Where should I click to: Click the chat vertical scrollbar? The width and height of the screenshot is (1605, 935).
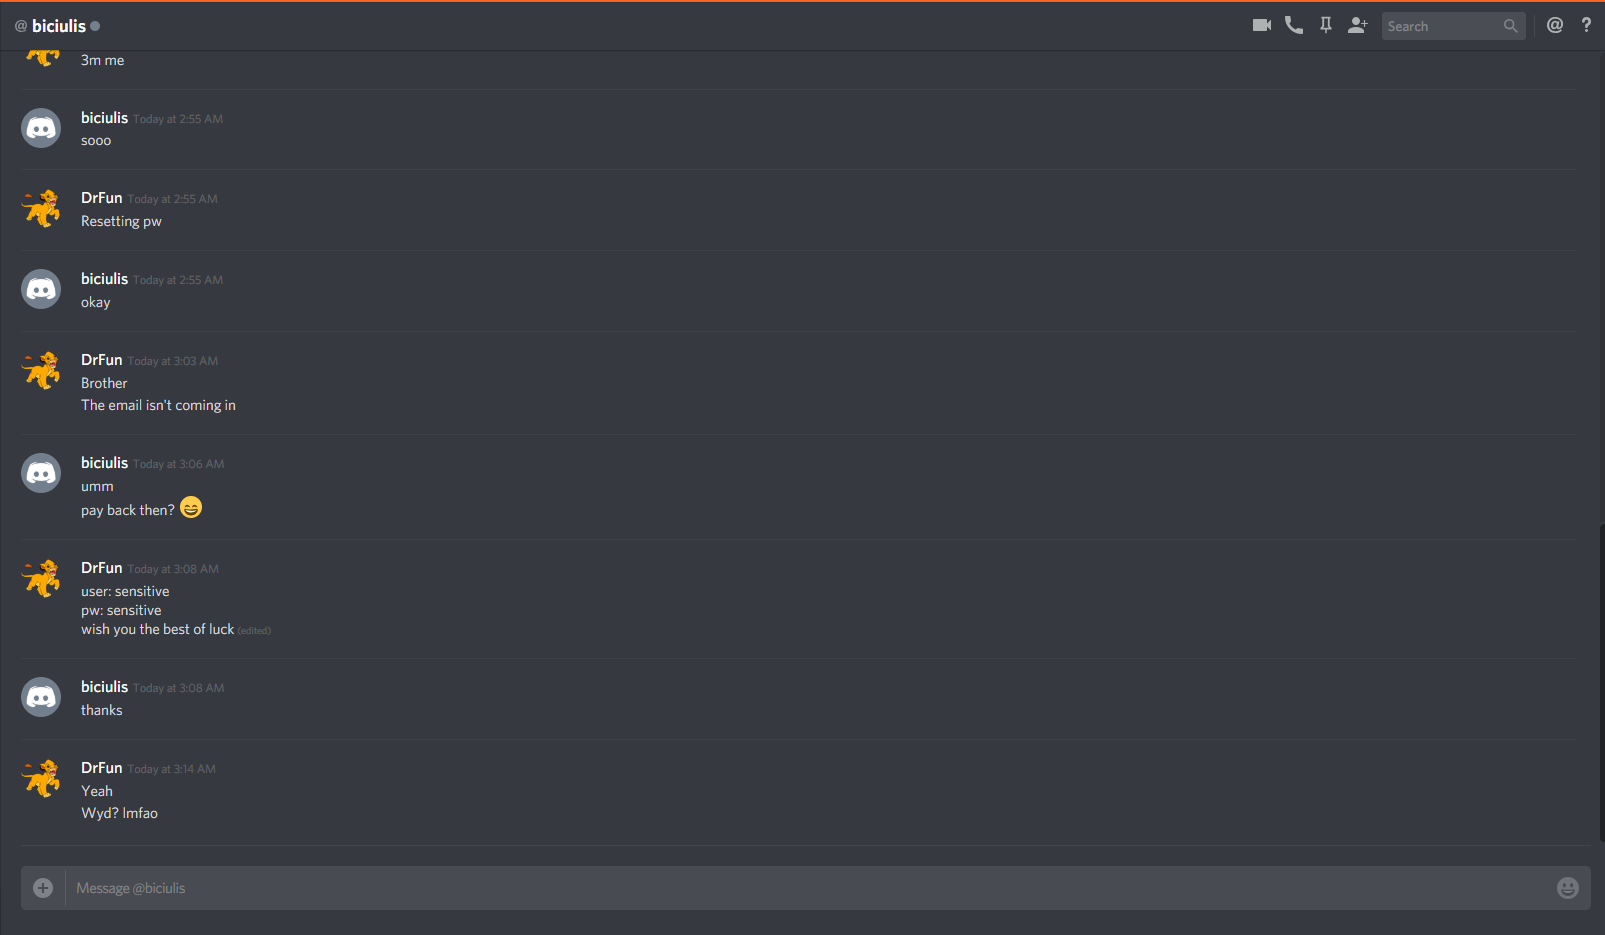[1600, 680]
